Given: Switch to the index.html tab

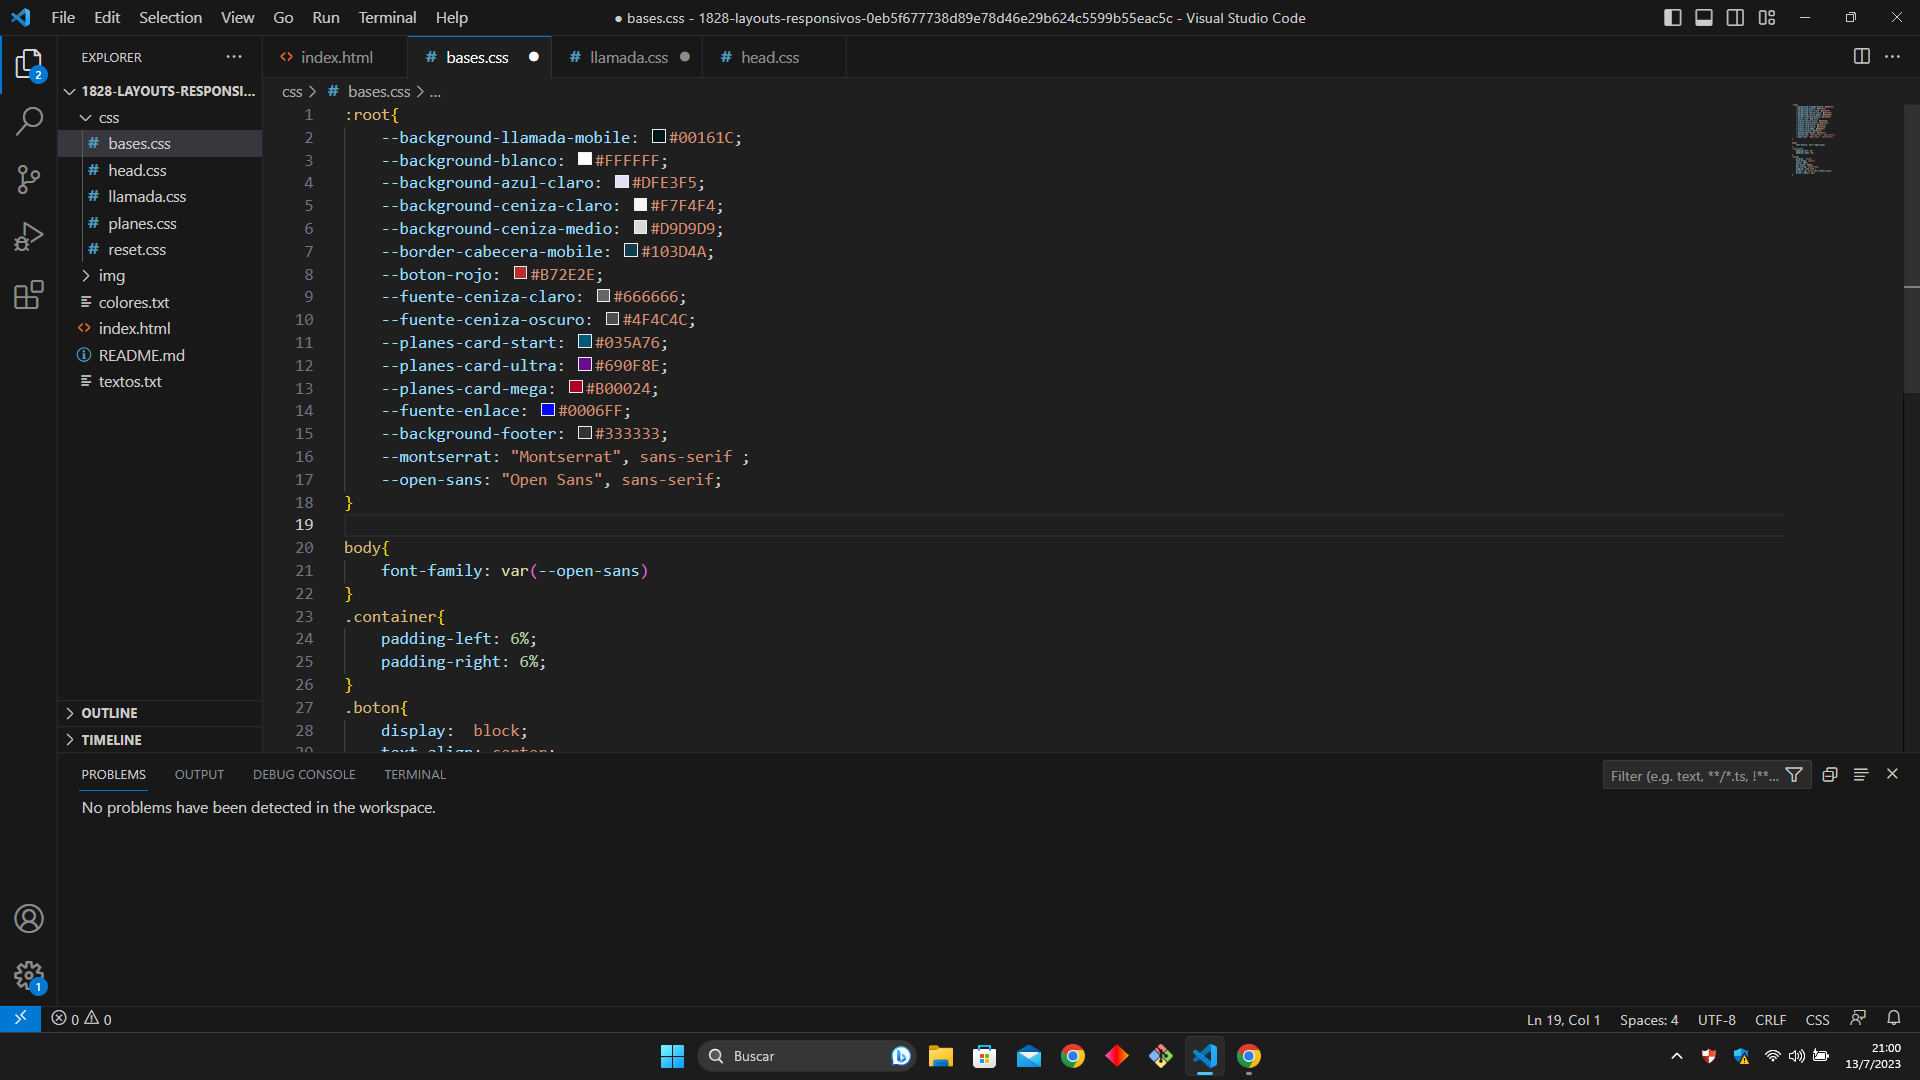Looking at the screenshot, I should pyautogui.click(x=336, y=57).
